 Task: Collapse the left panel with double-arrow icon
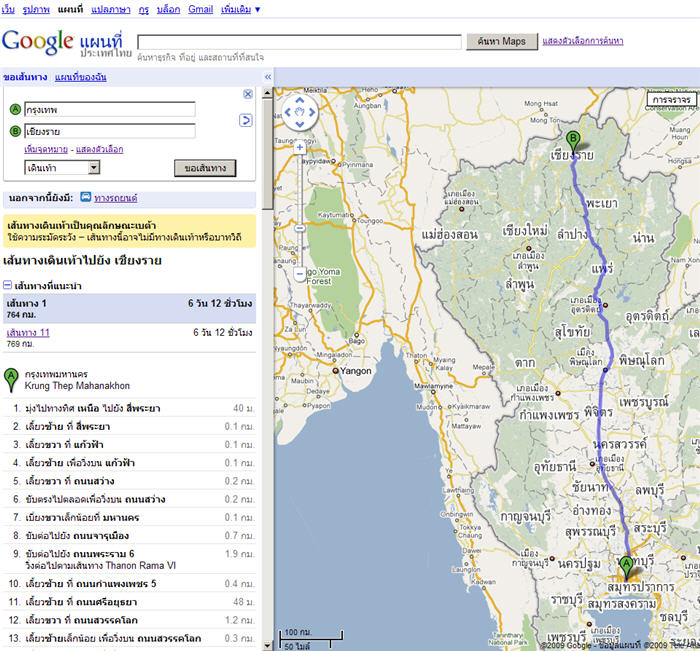click(268, 77)
